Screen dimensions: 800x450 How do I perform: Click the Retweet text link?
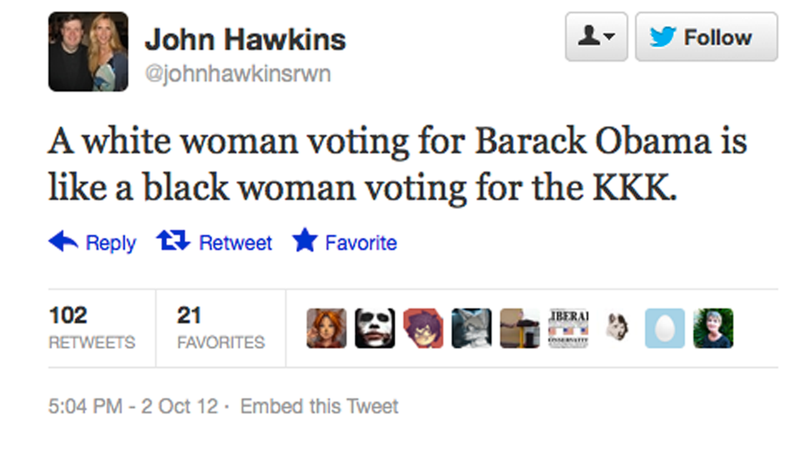[235, 243]
